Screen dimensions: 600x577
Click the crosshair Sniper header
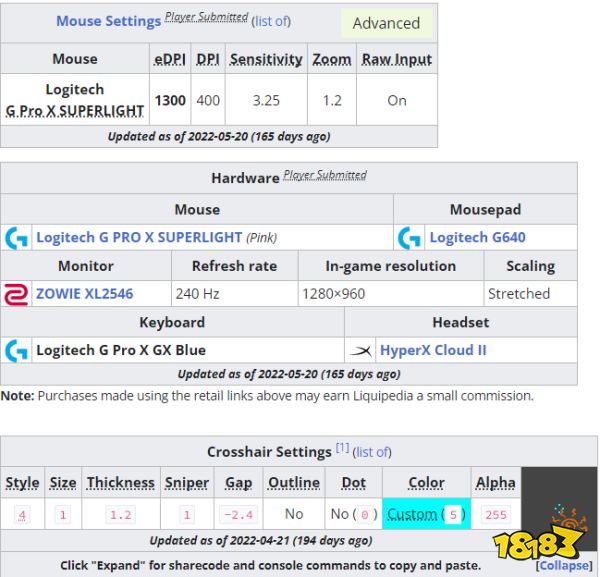click(187, 482)
